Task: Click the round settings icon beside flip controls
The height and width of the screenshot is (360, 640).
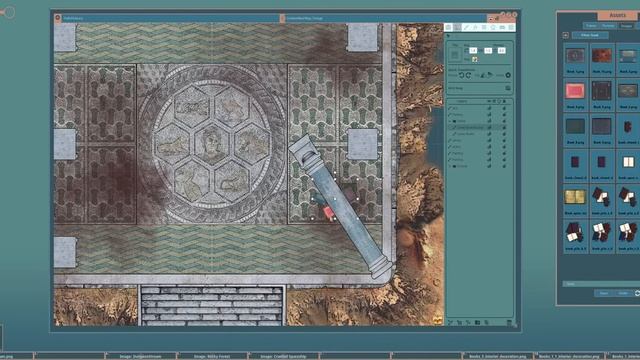Action: tap(508, 75)
